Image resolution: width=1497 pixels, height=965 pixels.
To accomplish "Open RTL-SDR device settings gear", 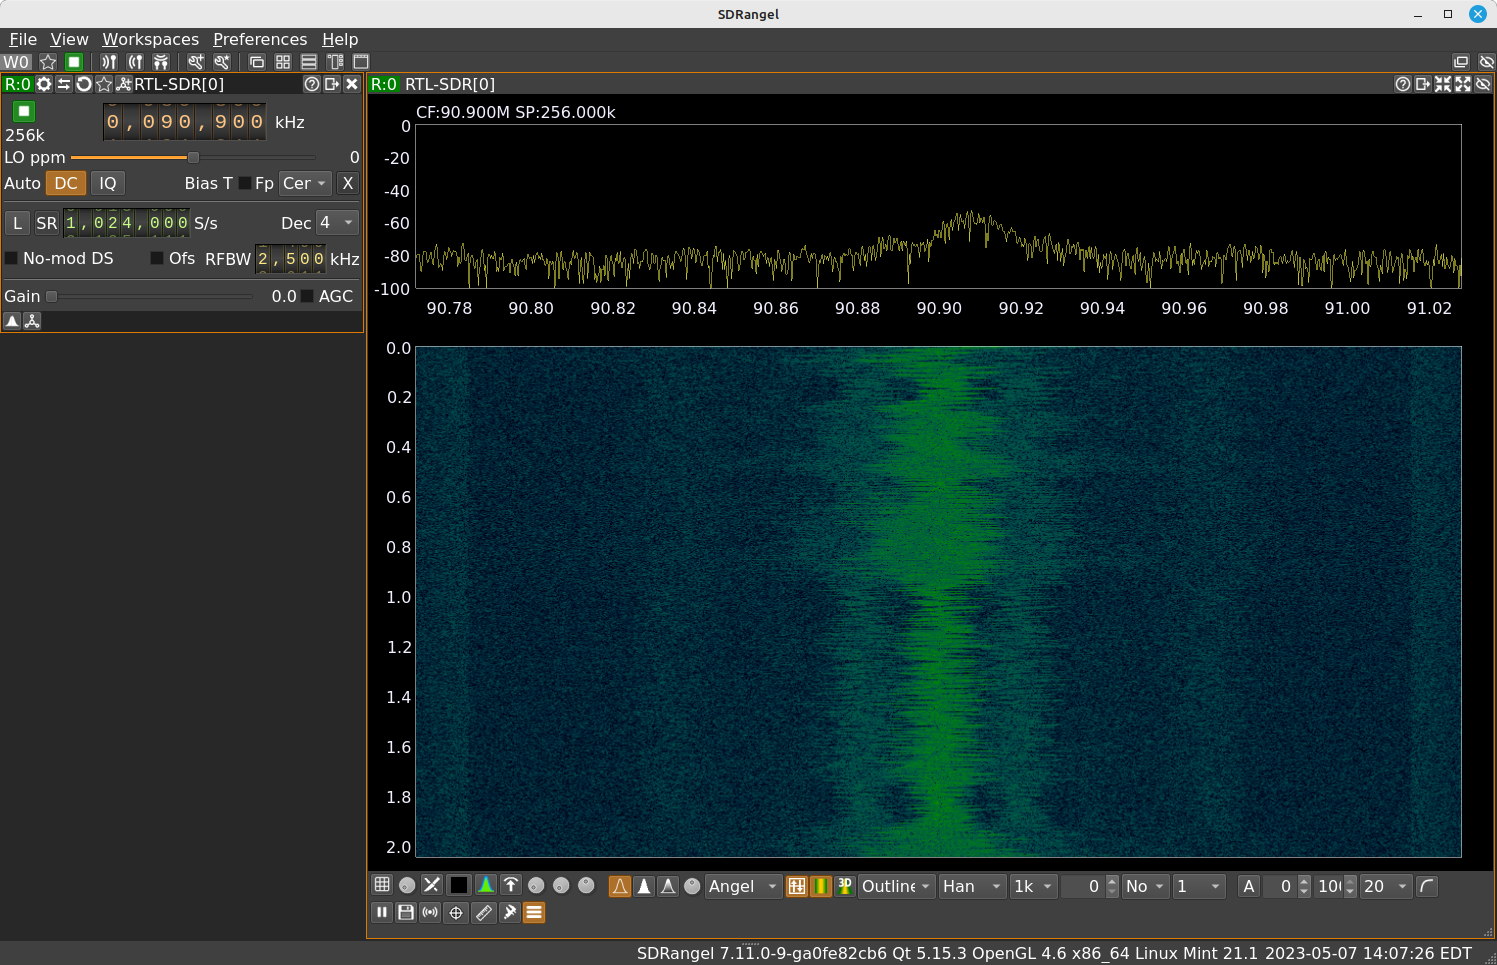I will click(44, 84).
